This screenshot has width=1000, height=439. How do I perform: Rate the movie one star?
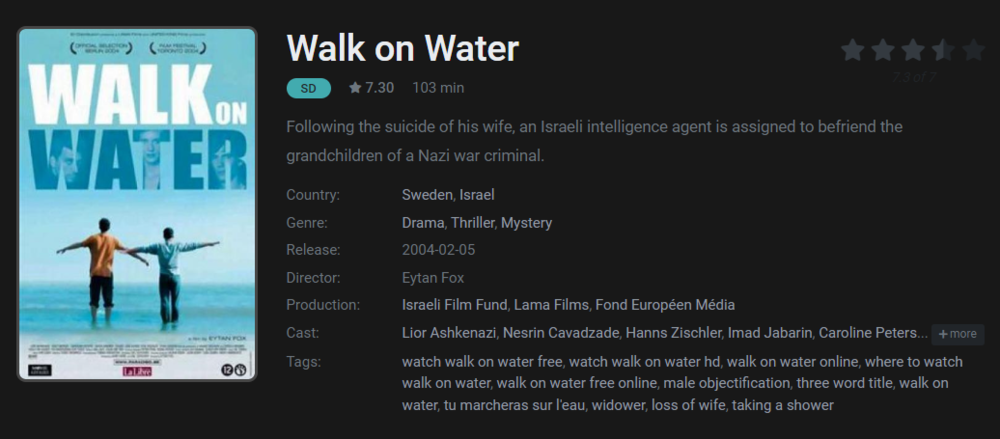coord(853,50)
